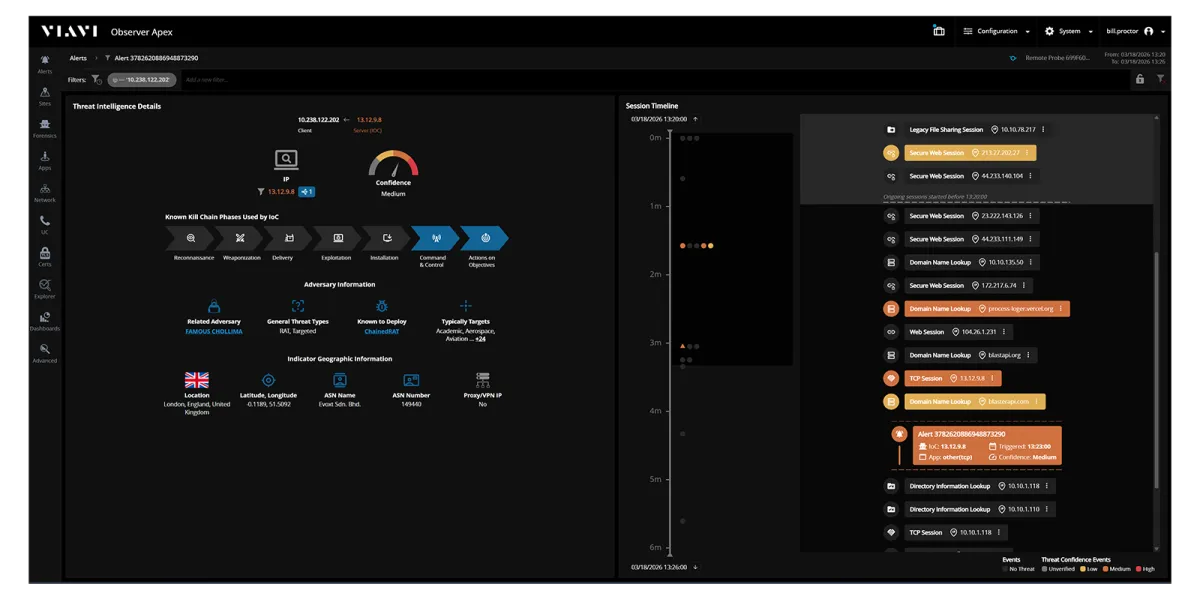Click the client IP 10.238.122.202 text
Viewport: 1200px width, 593px height.
tap(319, 120)
